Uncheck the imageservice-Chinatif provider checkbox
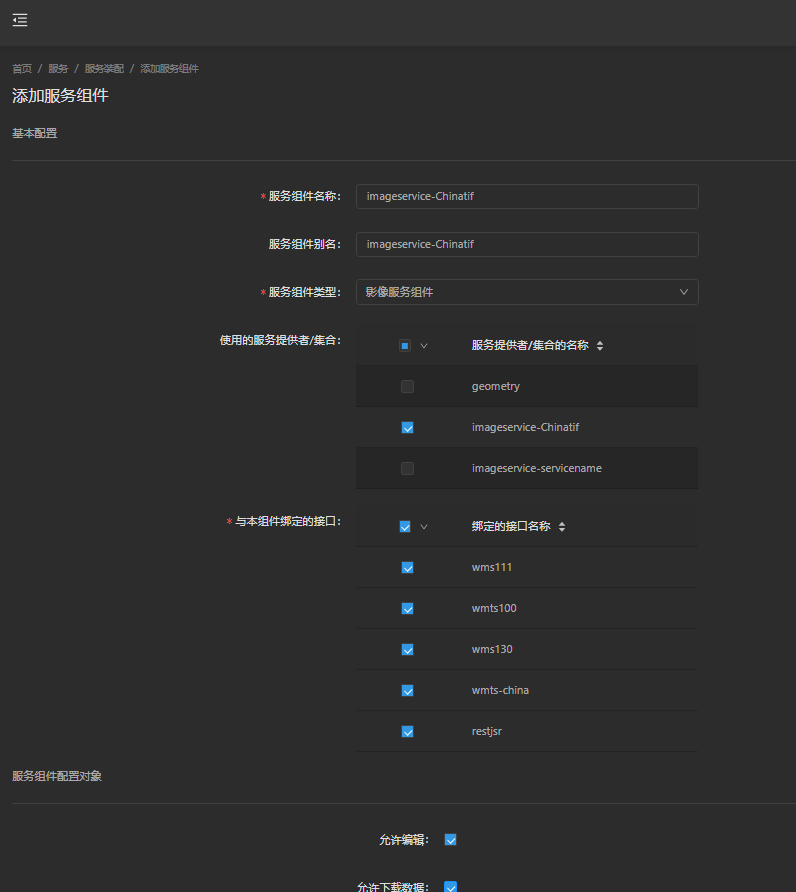796x892 pixels. 407,428
